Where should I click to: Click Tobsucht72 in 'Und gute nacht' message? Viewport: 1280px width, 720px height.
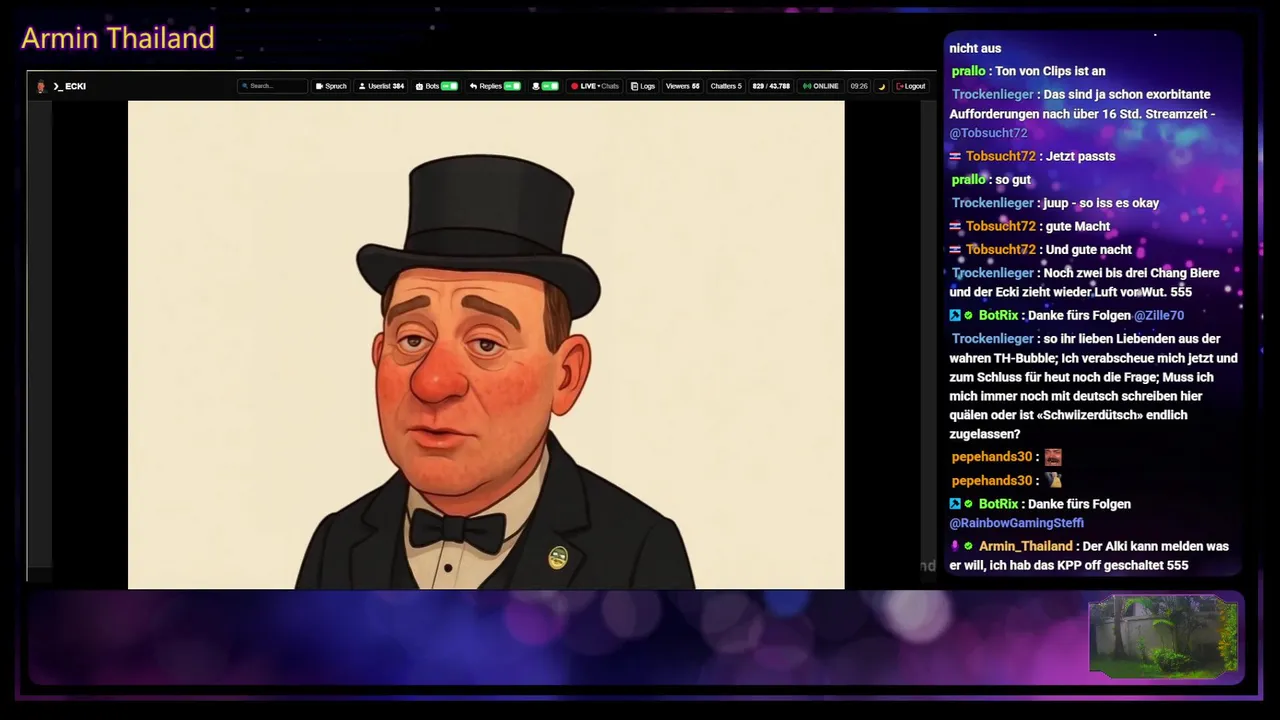pos(1000,249)
